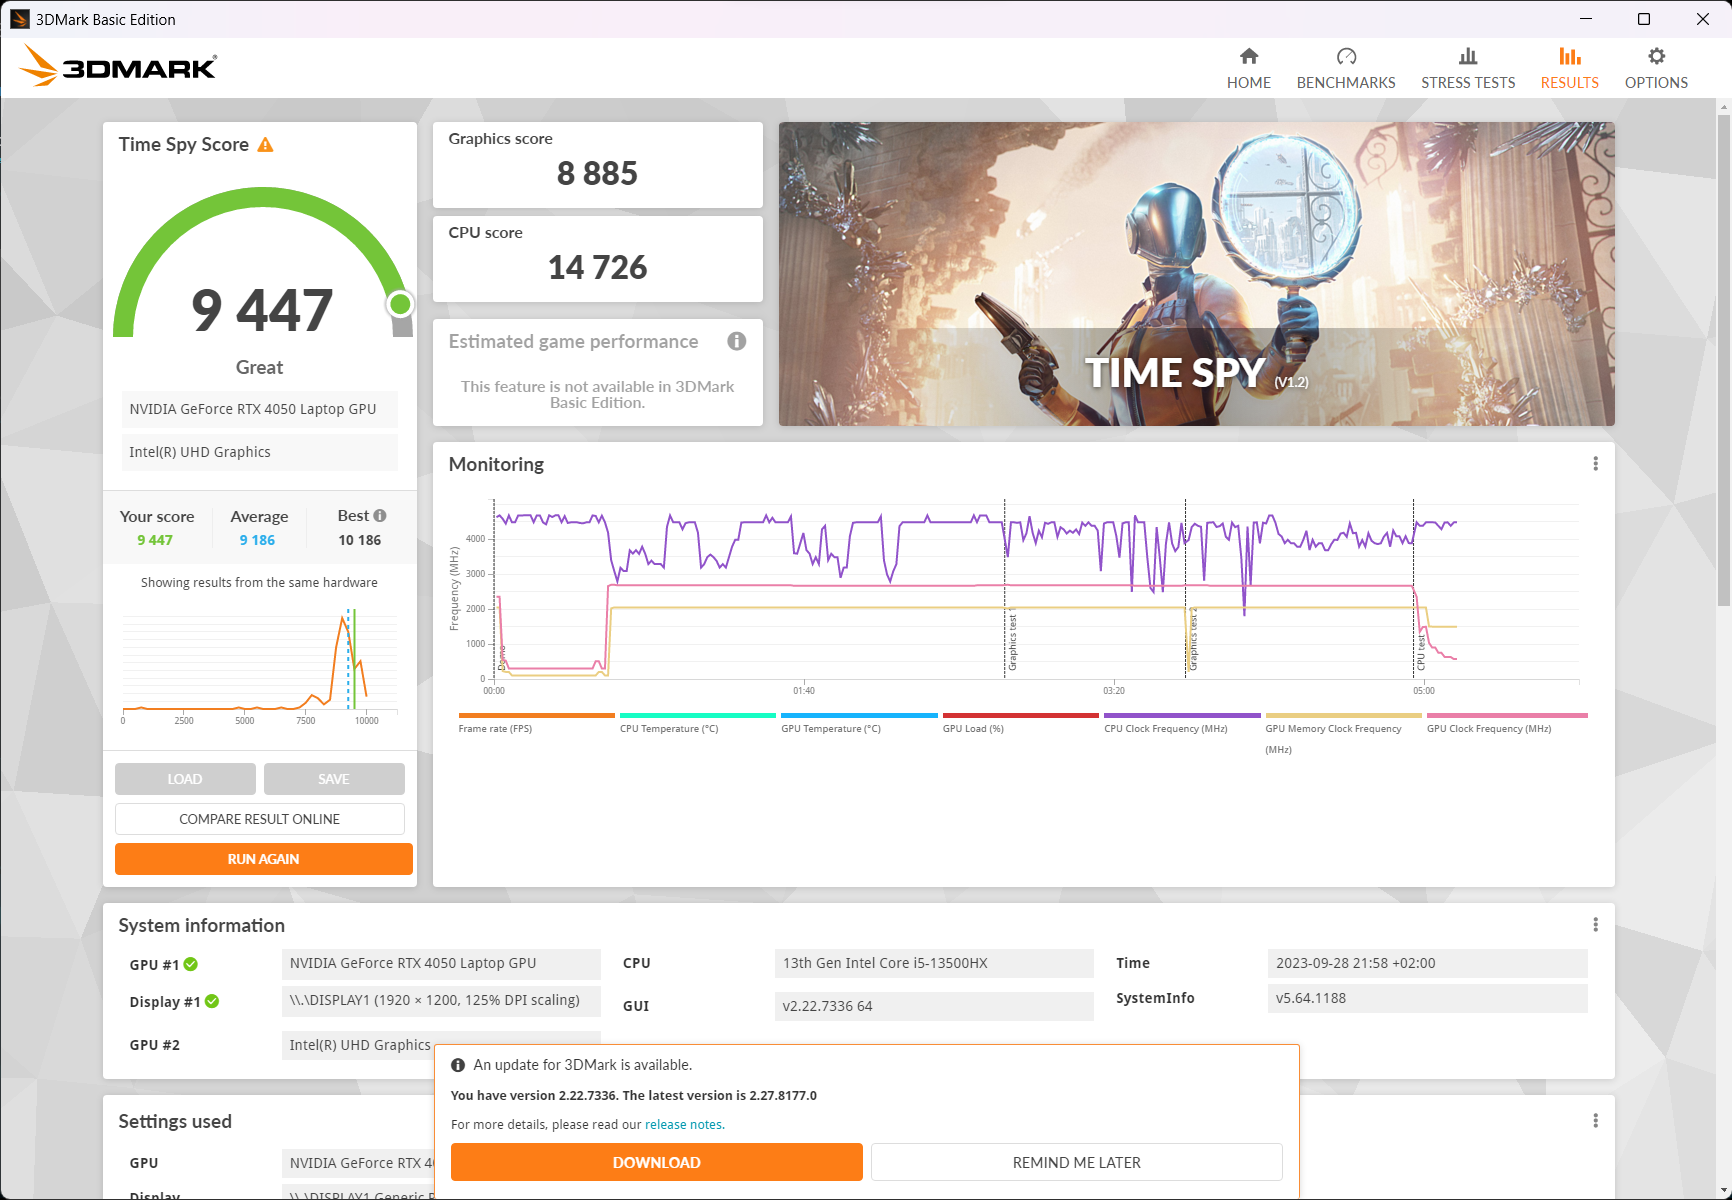Image resolution: width=1732 pixels, height=1200 pixels.
Task: Click the Graphics test 2 chart marker
Action: coord(1193,640)
